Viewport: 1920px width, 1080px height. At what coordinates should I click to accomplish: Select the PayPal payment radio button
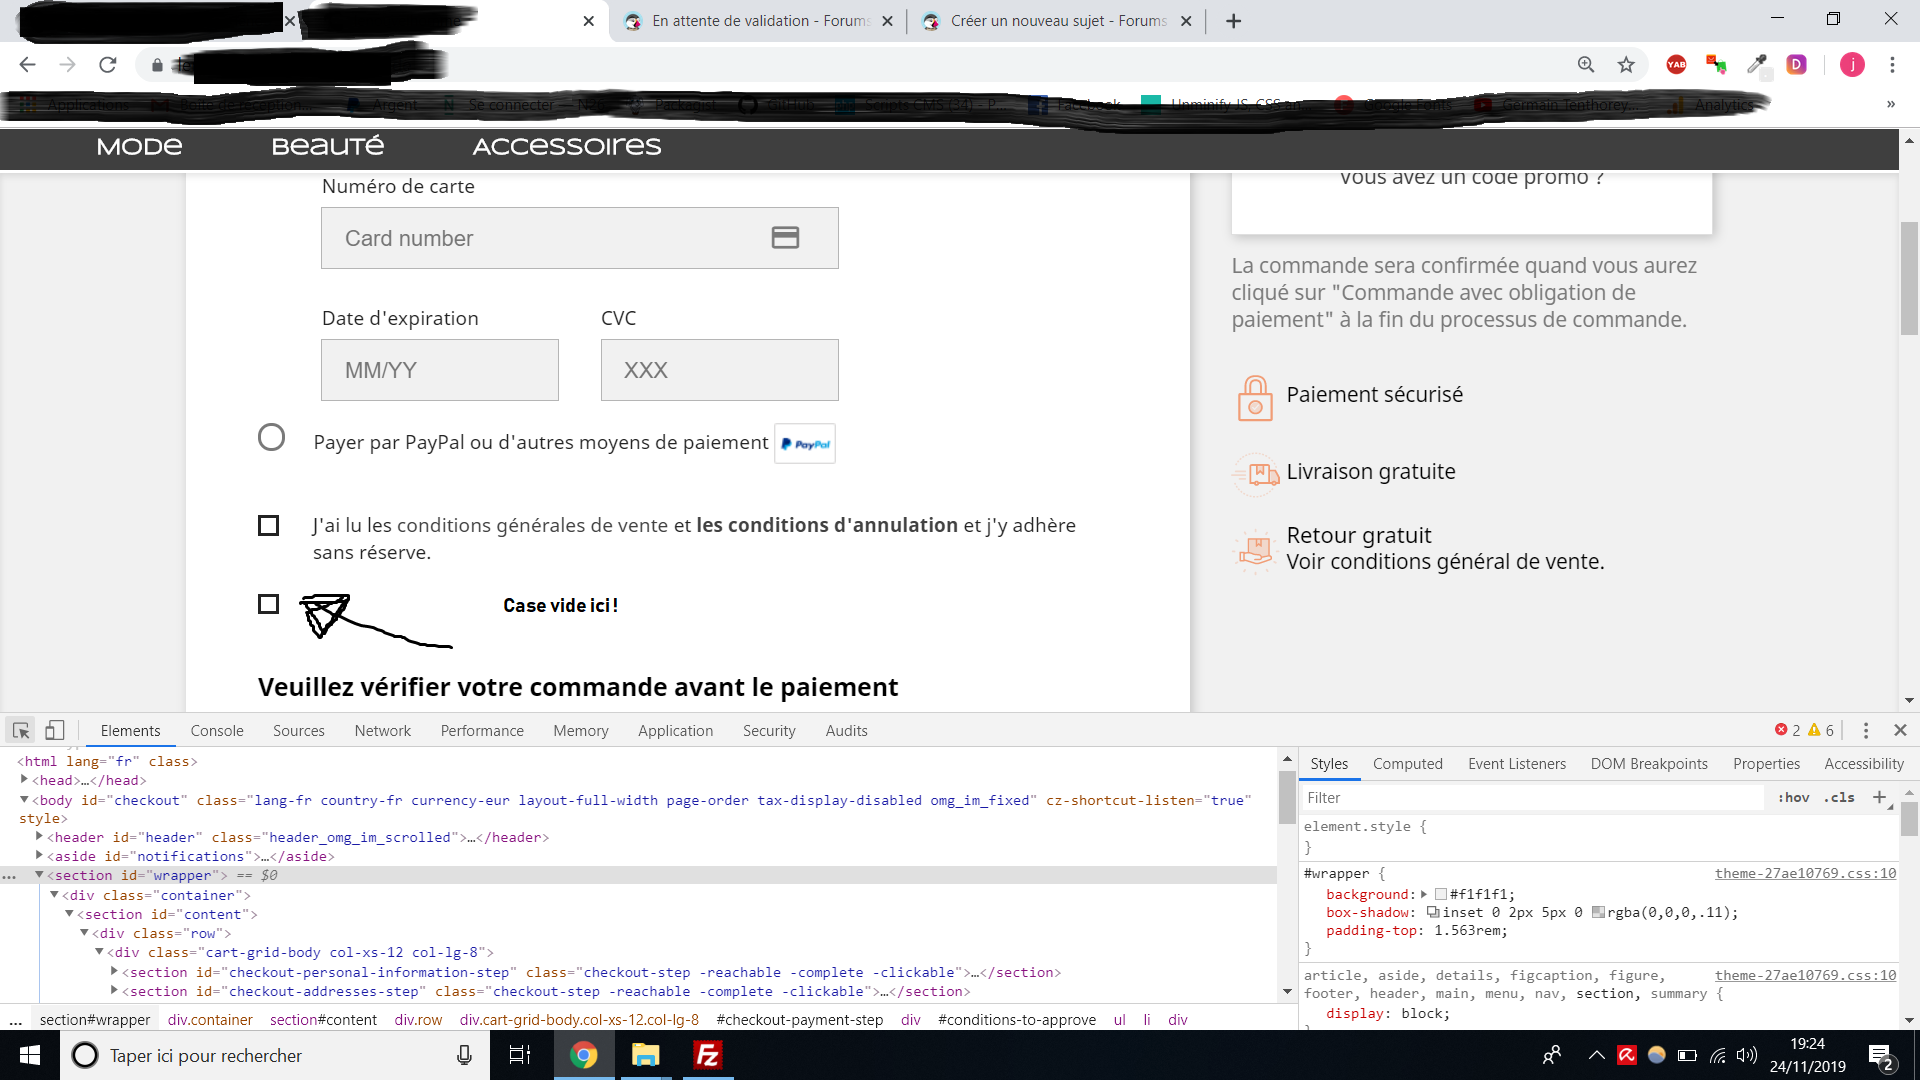[271, 438]
